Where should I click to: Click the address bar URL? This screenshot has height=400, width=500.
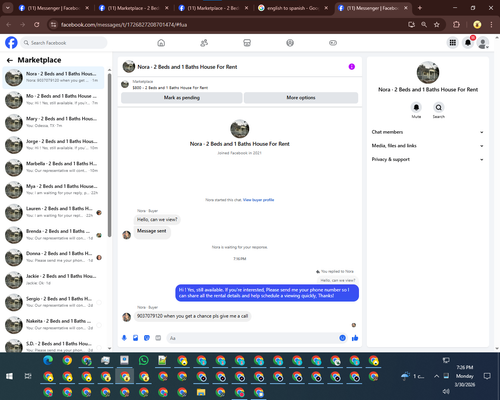[124, 25]
